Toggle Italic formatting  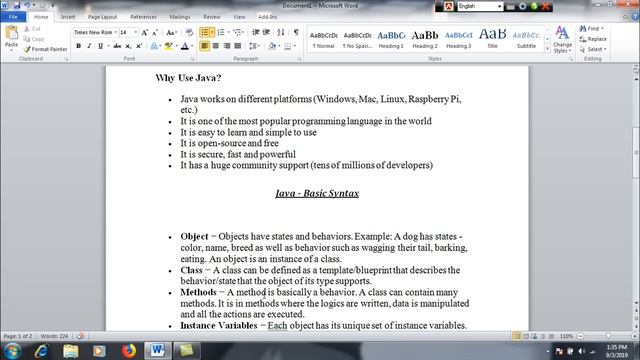pos(89,46)
